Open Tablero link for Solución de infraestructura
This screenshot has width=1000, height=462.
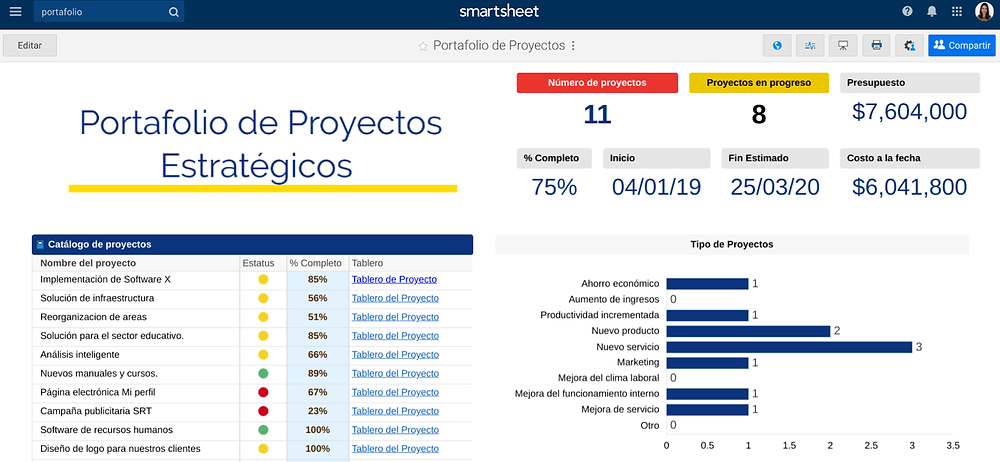point(395,298)
